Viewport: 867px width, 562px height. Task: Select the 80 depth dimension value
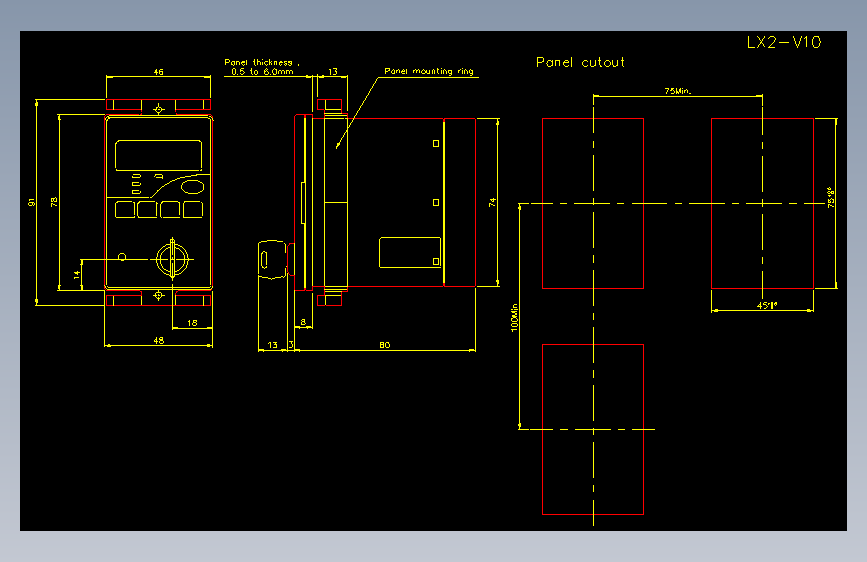pyautogui.click(x=385, y=345)
